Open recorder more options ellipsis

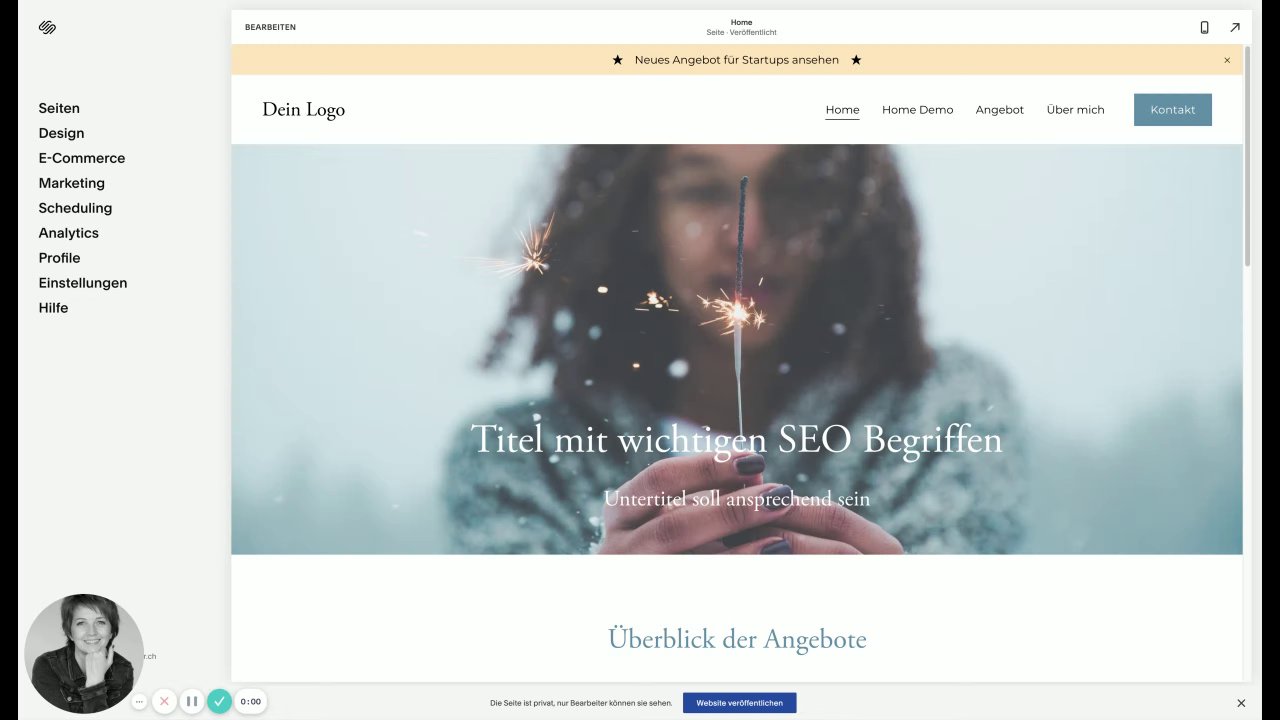tap(139, 702)
